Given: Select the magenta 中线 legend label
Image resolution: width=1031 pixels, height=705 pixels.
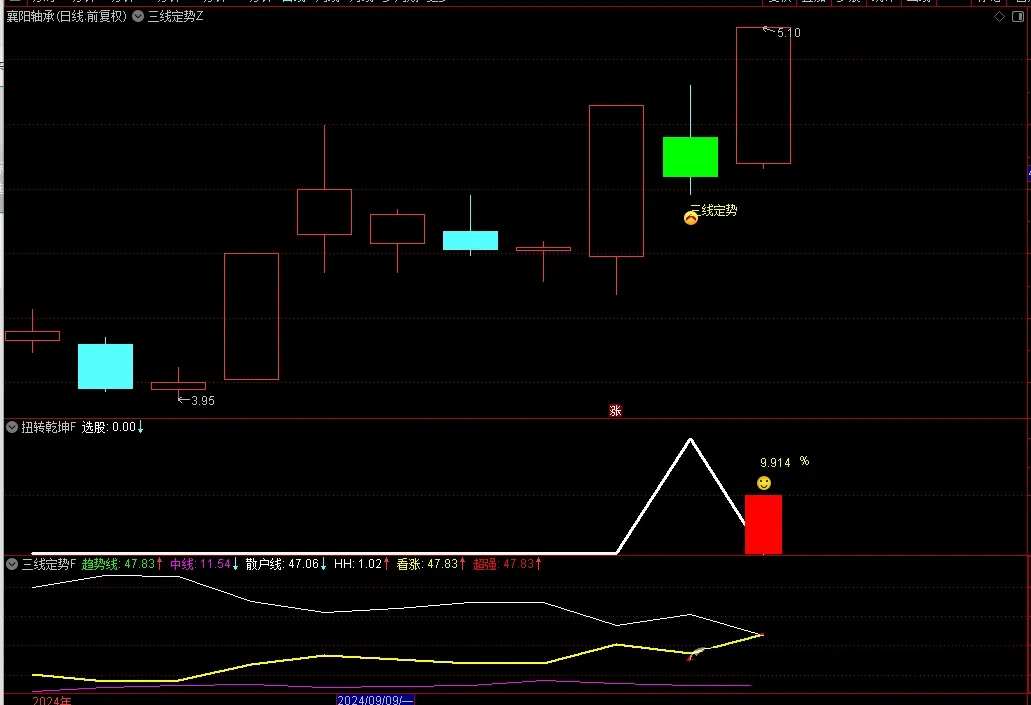Looking at the screenshot, I should (181, 564).
